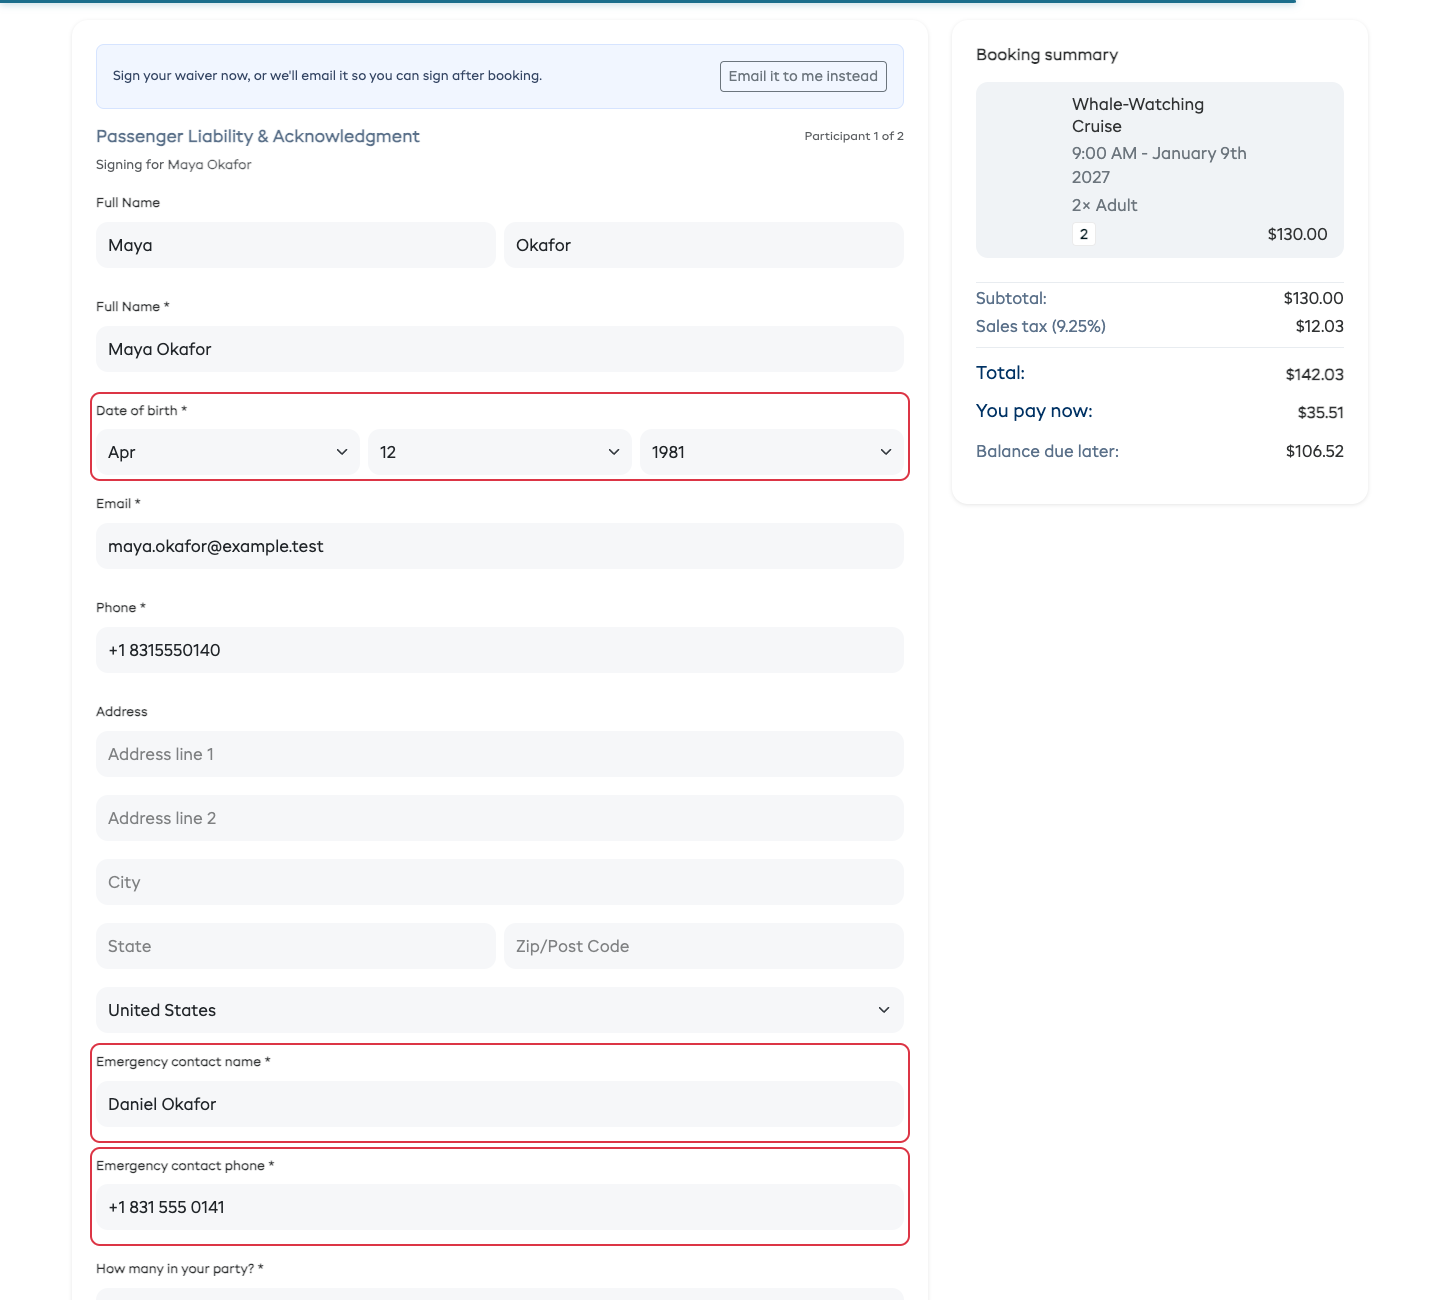This screenshot has width=1440, height=1300.
Task: Focus the Address line 2 field
Action: coord(500,818)
